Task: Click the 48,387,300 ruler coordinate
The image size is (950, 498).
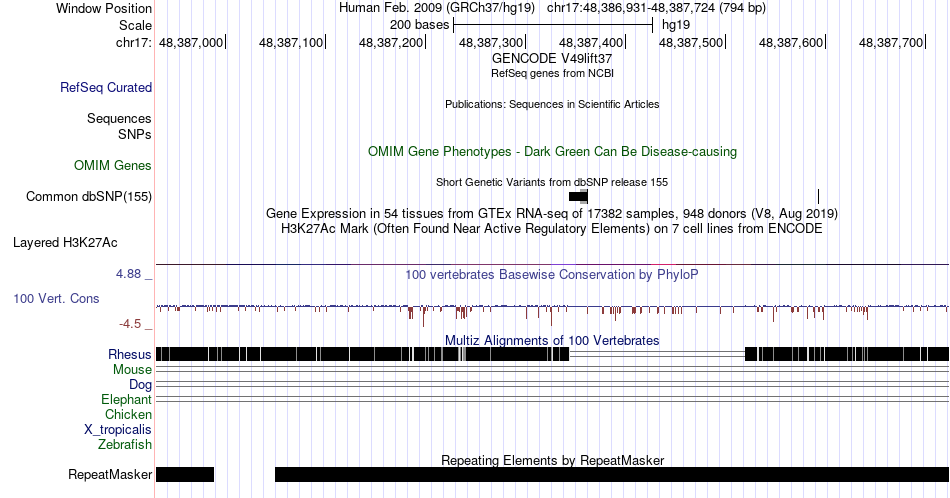Action: 491,42
